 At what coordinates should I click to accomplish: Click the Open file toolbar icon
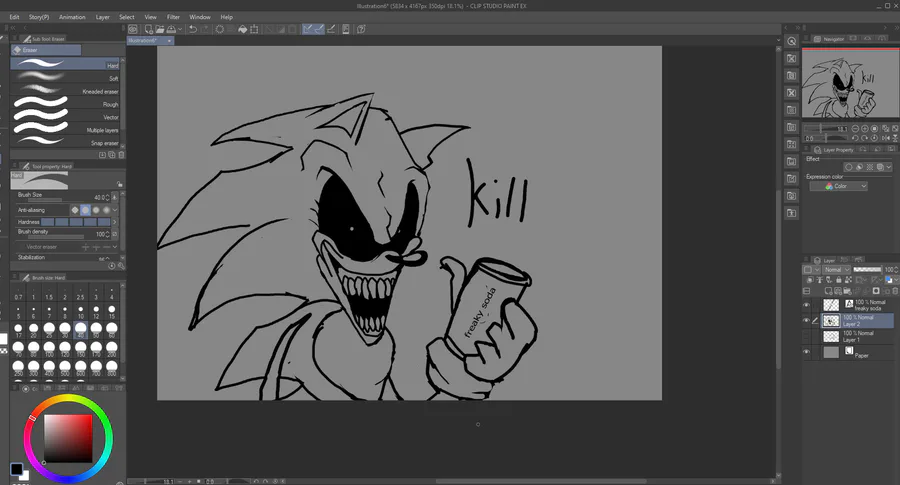click(x=160, y=29)
